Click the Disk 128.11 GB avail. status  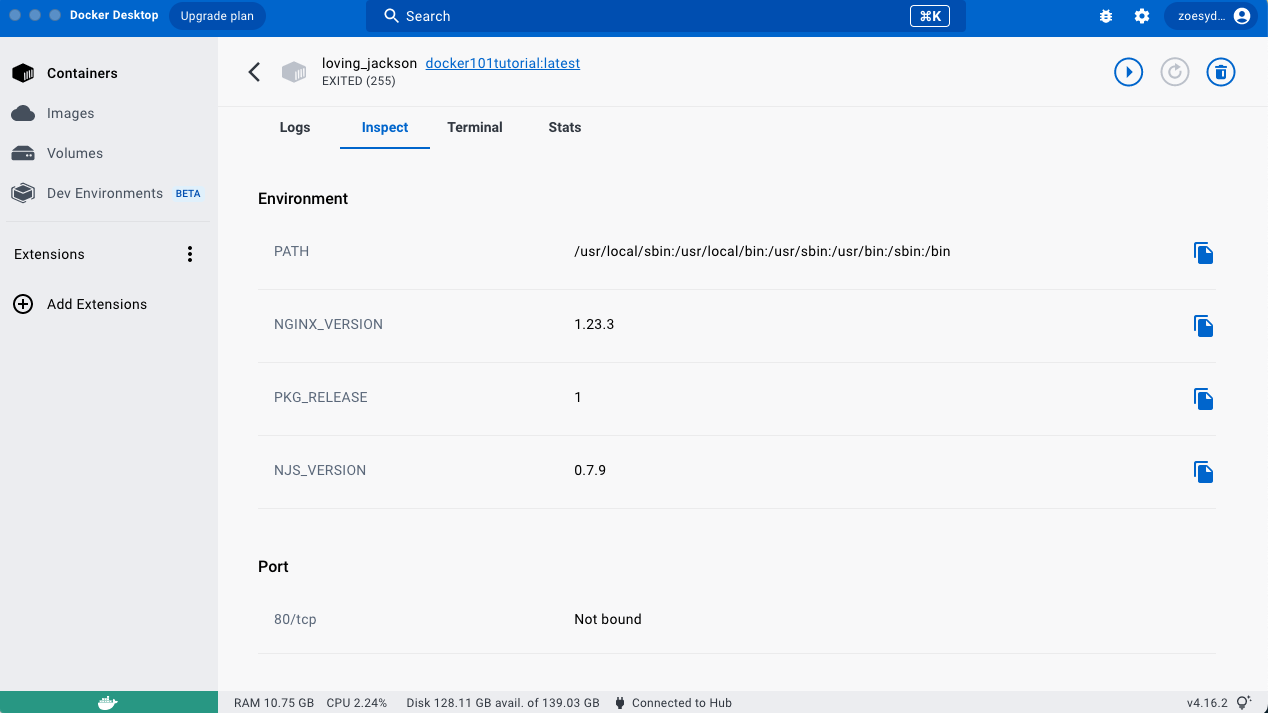(x=503, y=703)
